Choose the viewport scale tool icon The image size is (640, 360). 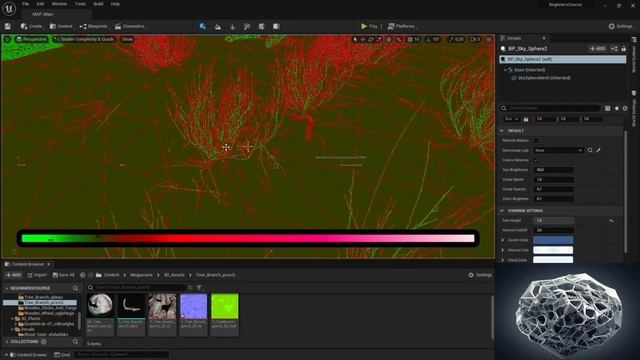coord(378,39)
